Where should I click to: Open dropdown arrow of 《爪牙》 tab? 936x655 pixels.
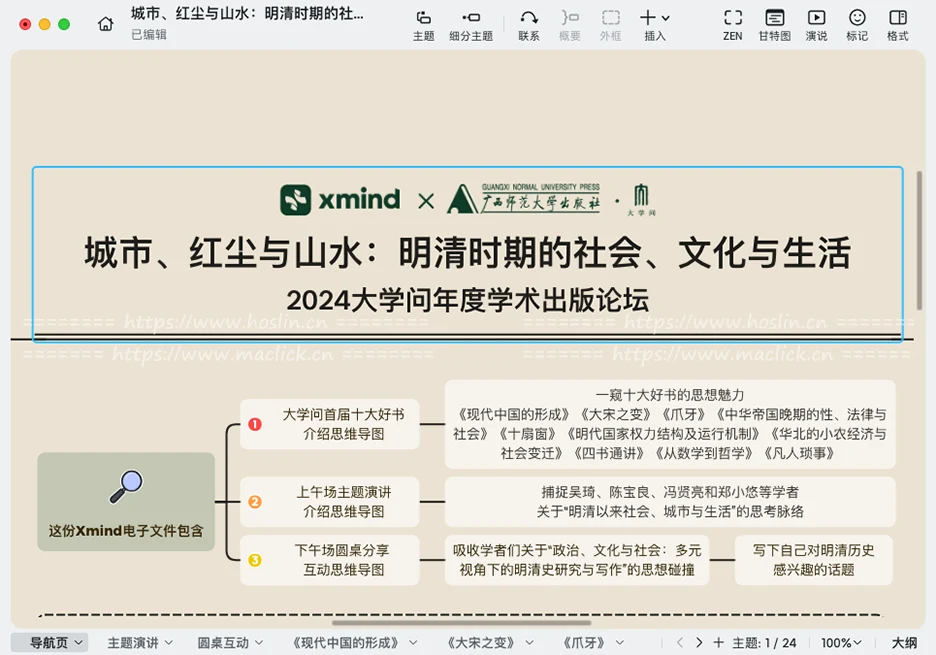(x=620, y=643)
